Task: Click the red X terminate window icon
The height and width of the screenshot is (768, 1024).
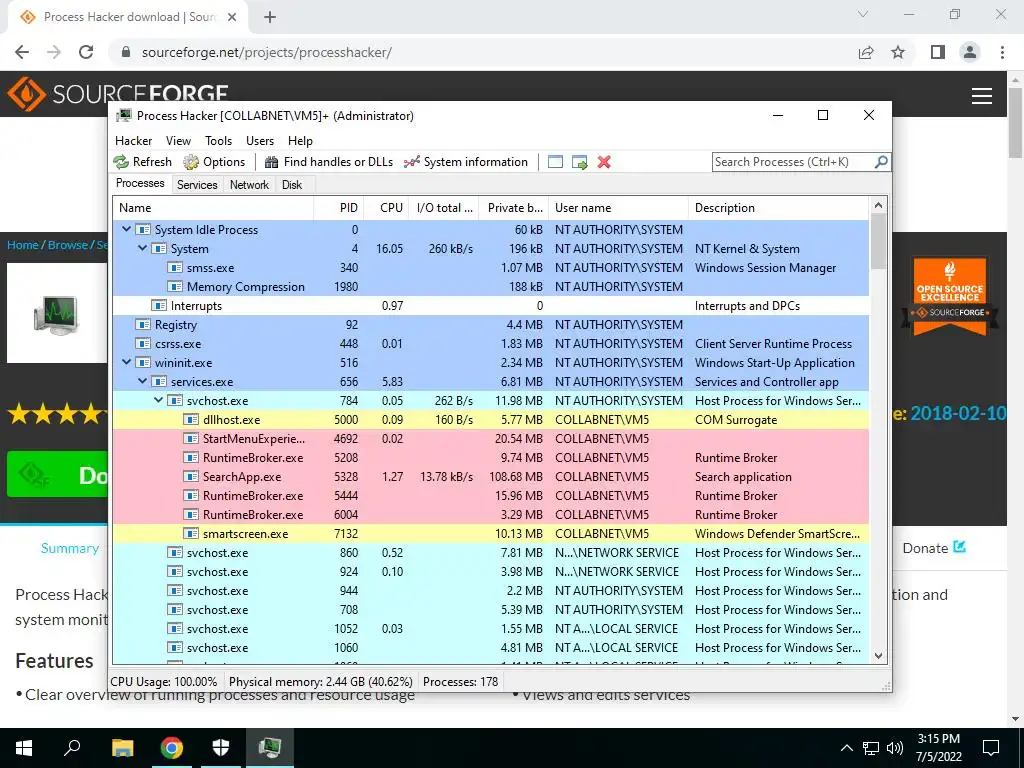Action: coord(604,162)
